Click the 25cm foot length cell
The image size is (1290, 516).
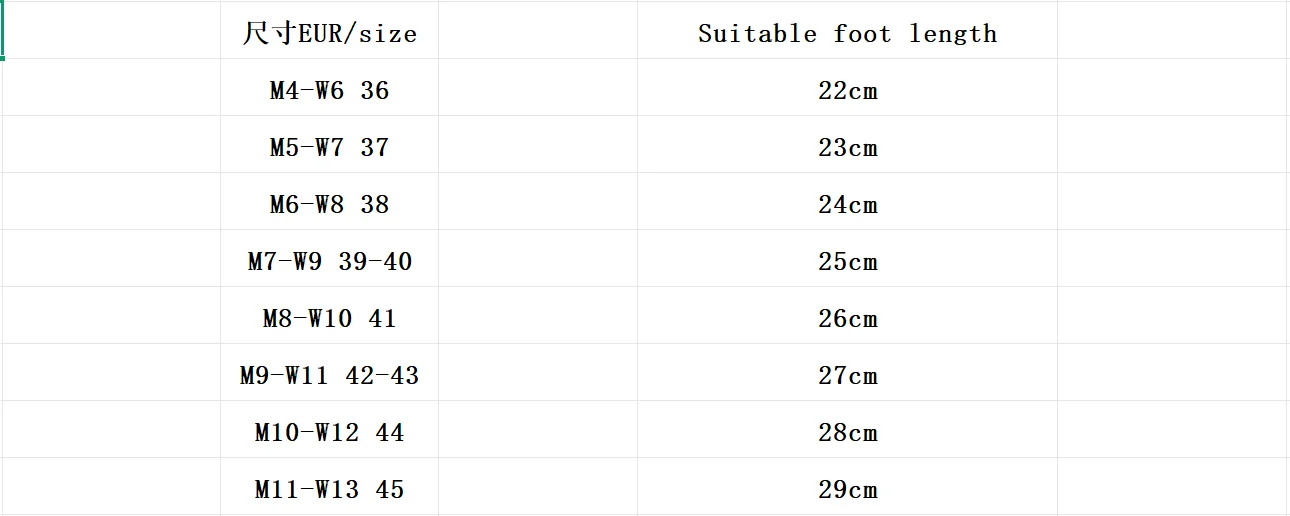[x=847, y=262]
